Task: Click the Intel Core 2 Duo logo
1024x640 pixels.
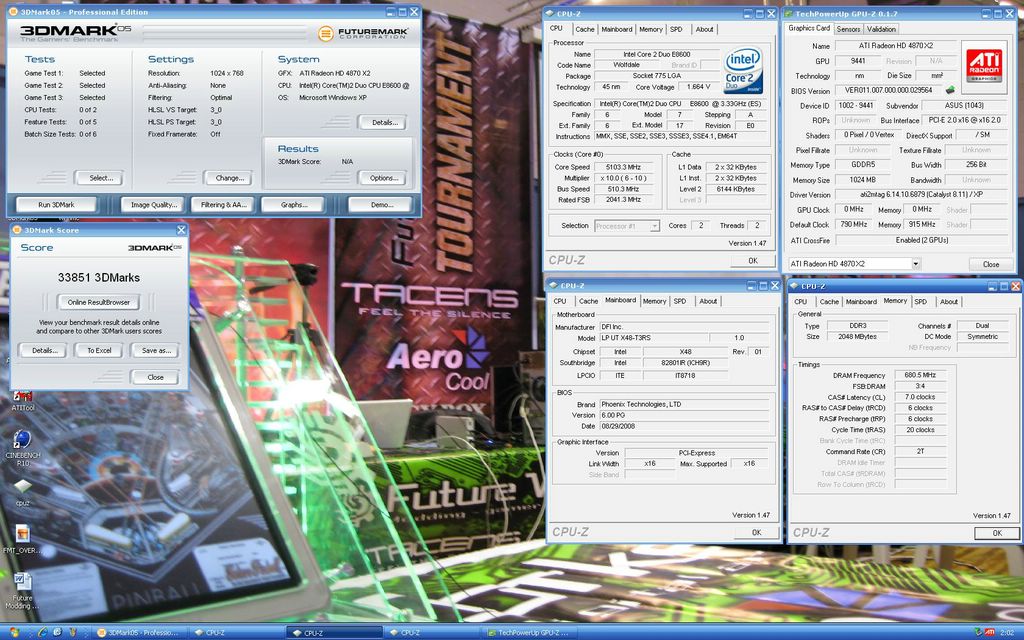Action: click(743, 69)
